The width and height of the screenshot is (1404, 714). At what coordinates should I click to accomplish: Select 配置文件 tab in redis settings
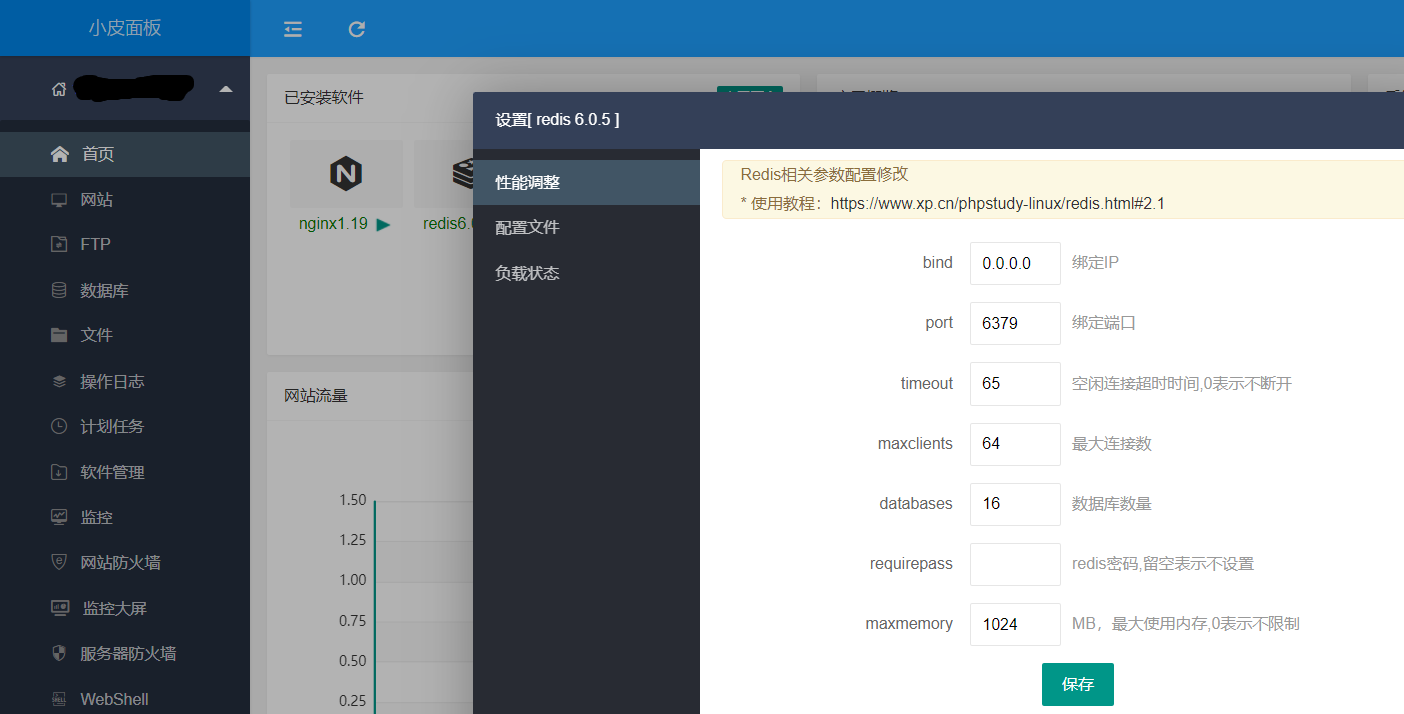click(586, 227)
